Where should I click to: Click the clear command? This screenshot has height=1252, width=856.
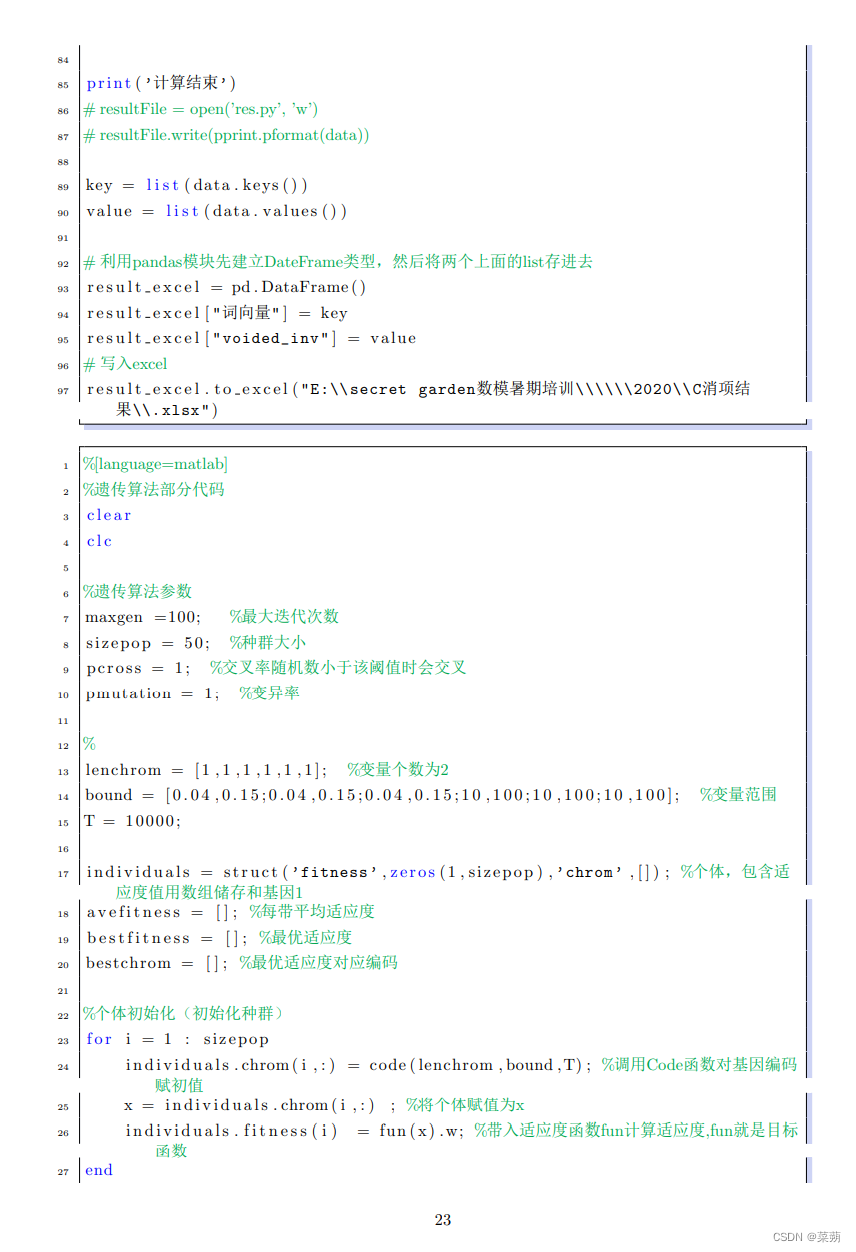[109, 515]
